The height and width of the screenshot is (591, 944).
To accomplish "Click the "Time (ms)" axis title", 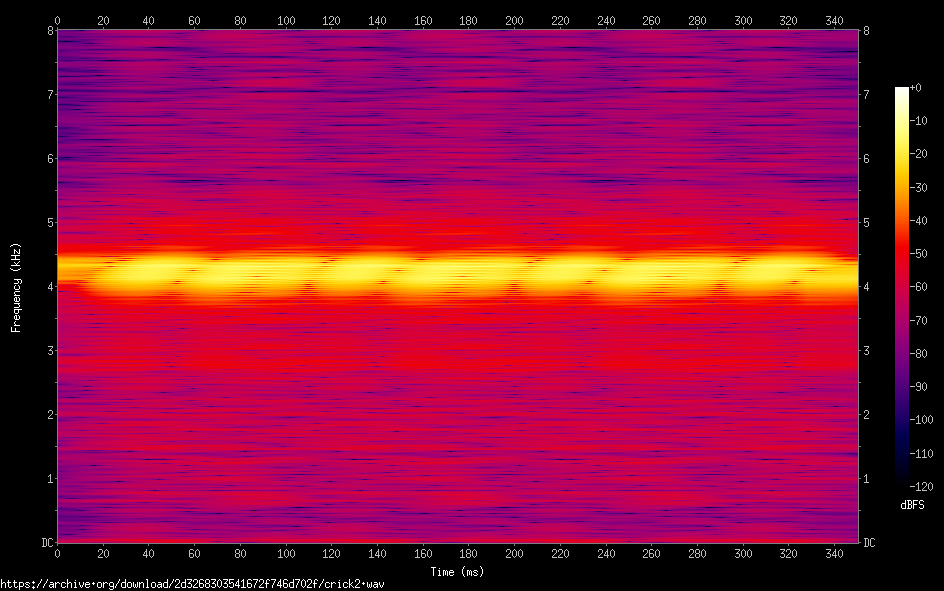I will [x=457, y=572].
